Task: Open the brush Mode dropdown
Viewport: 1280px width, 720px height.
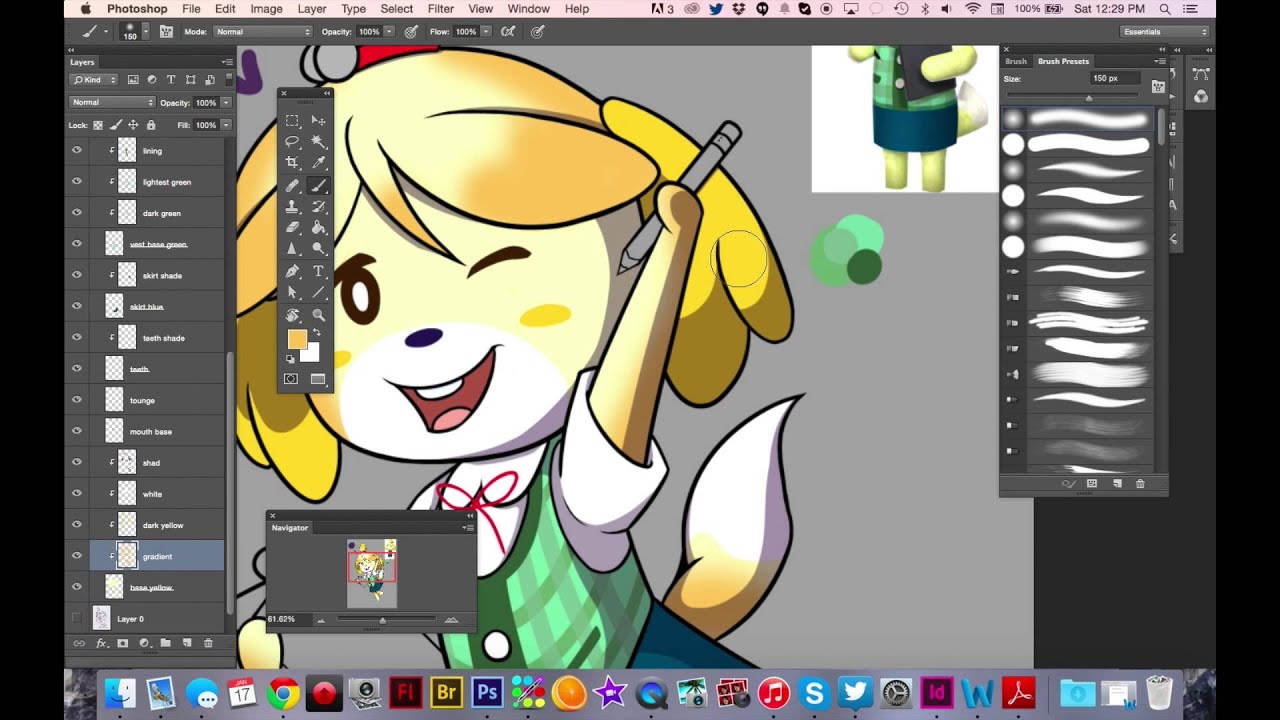Action: [263, 31]
